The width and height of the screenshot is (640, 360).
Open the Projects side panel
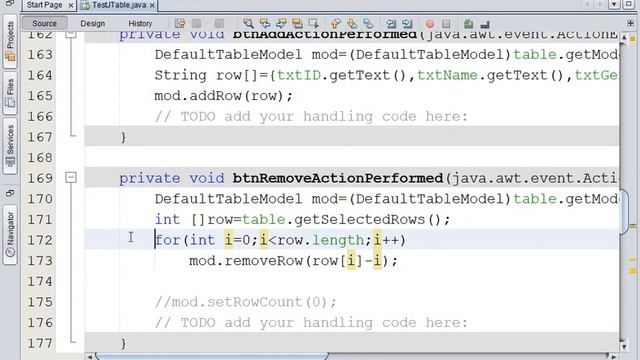pos(10,41)
